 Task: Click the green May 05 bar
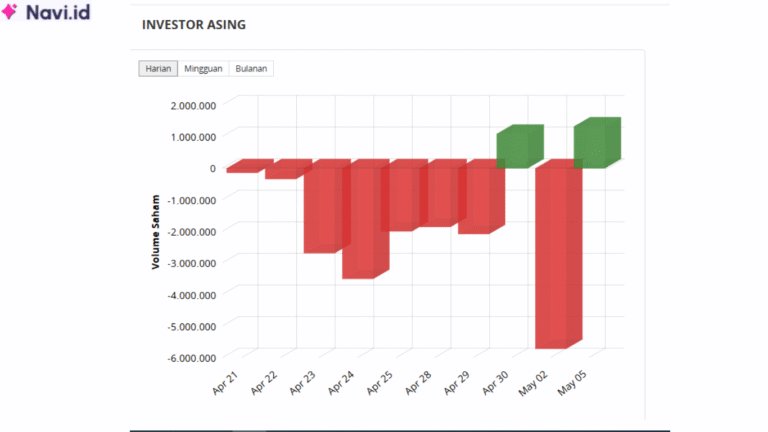[x=595, y=144]
